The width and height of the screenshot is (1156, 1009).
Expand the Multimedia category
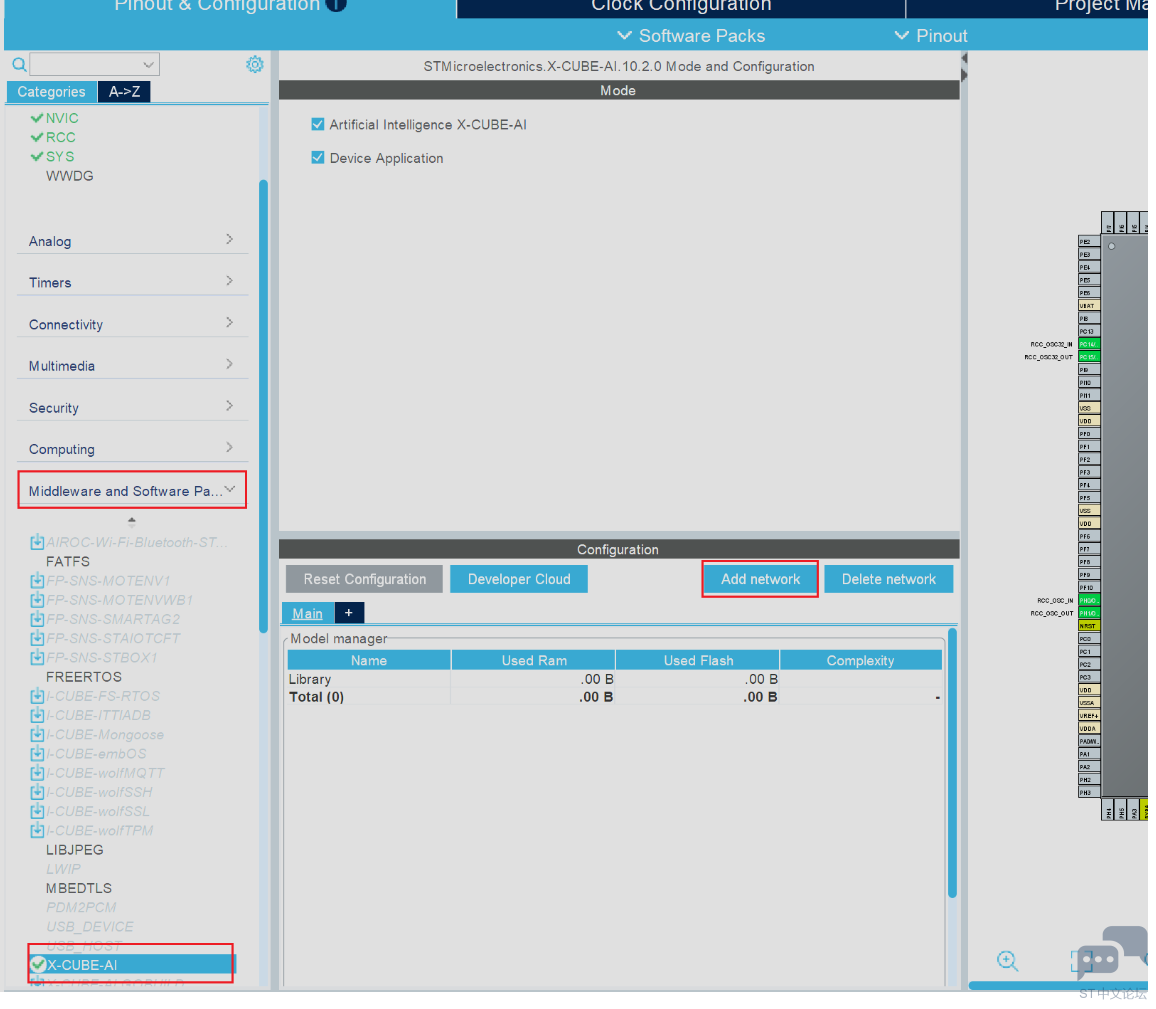pos(132,365)
